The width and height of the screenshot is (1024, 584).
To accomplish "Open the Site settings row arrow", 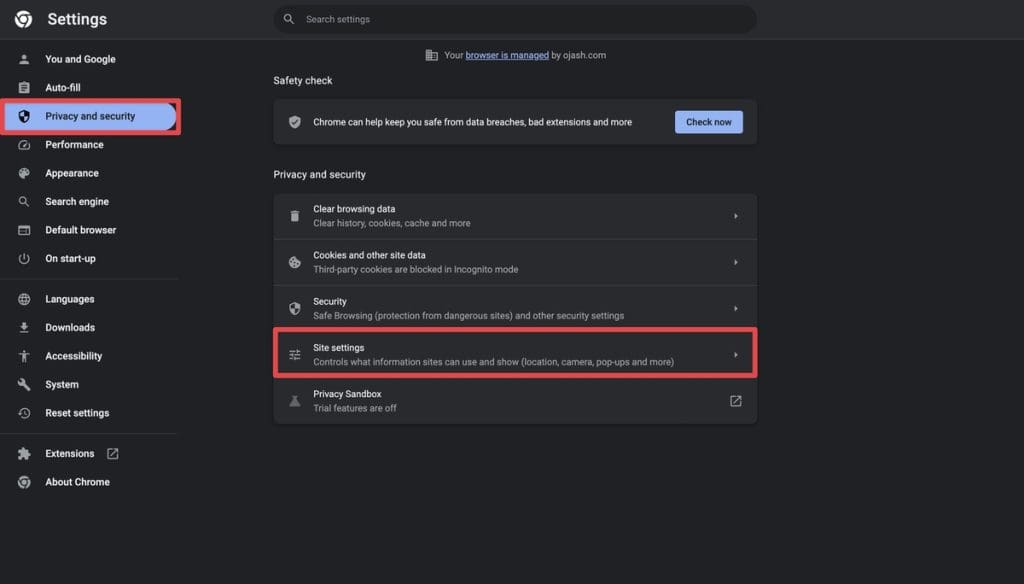I will [x=735, y=355].
